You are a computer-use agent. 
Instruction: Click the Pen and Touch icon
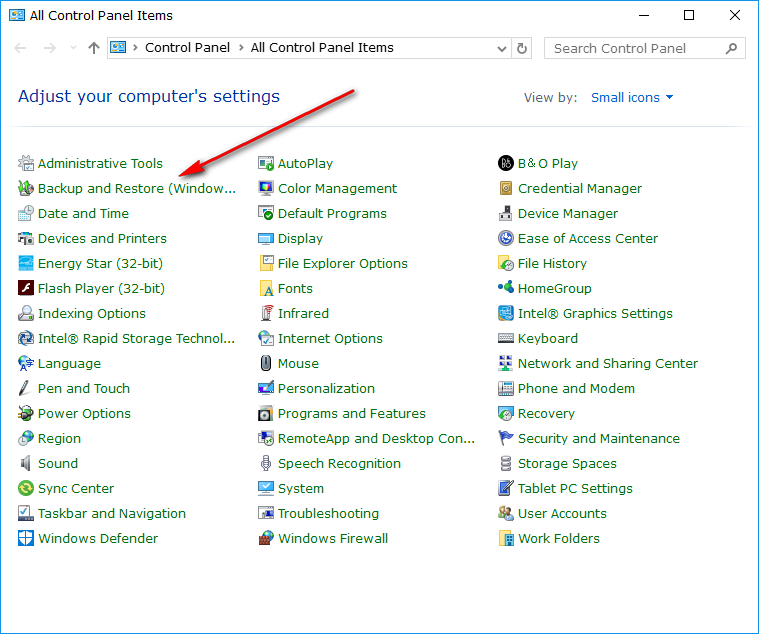[26, 389]
